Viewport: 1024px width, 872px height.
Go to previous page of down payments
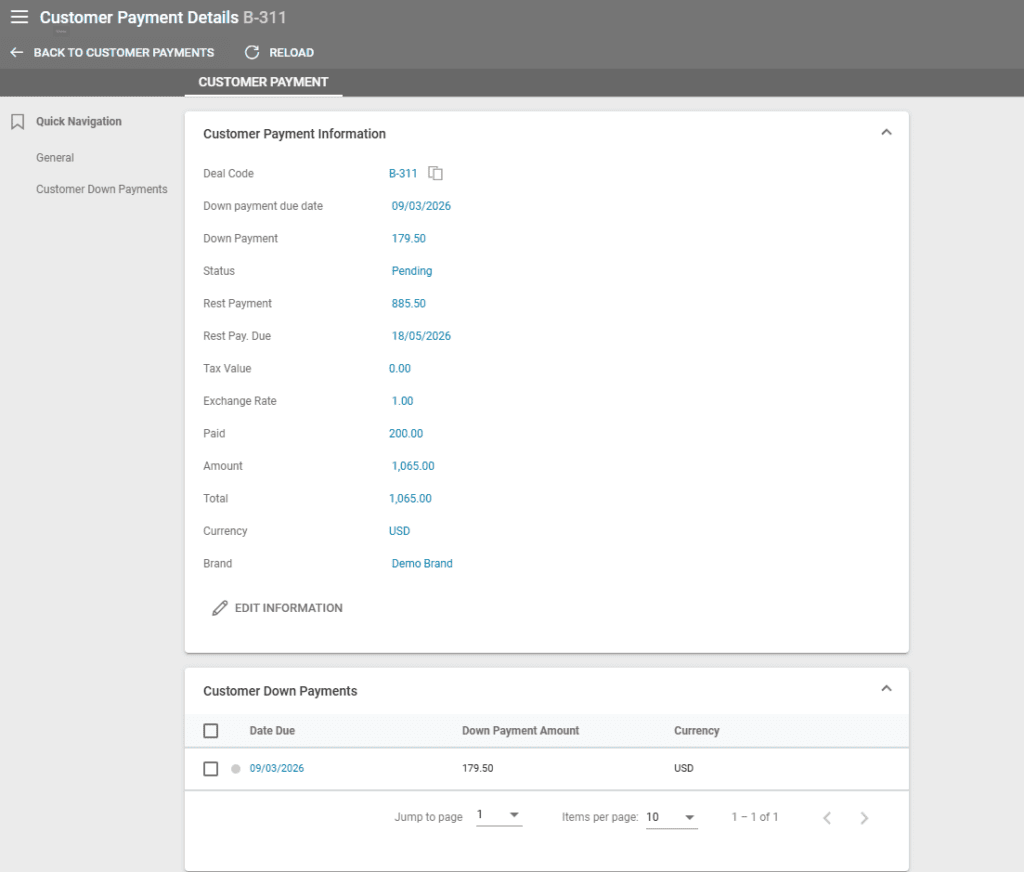click(x=827, y=818)
